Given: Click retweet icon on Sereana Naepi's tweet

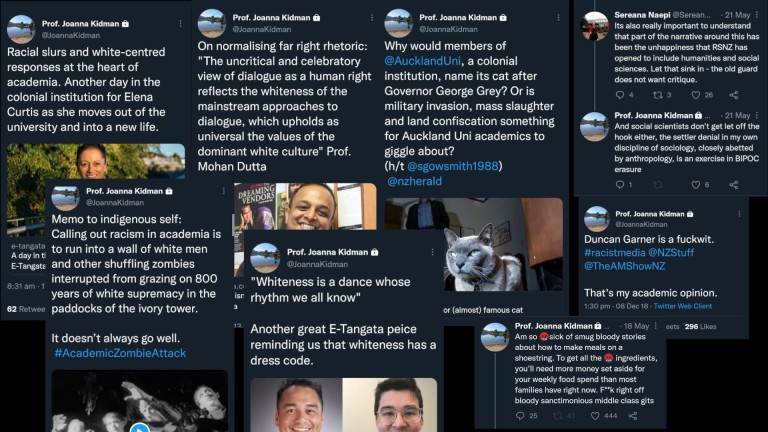Looking at the screenshot, I should coord(658,95).
